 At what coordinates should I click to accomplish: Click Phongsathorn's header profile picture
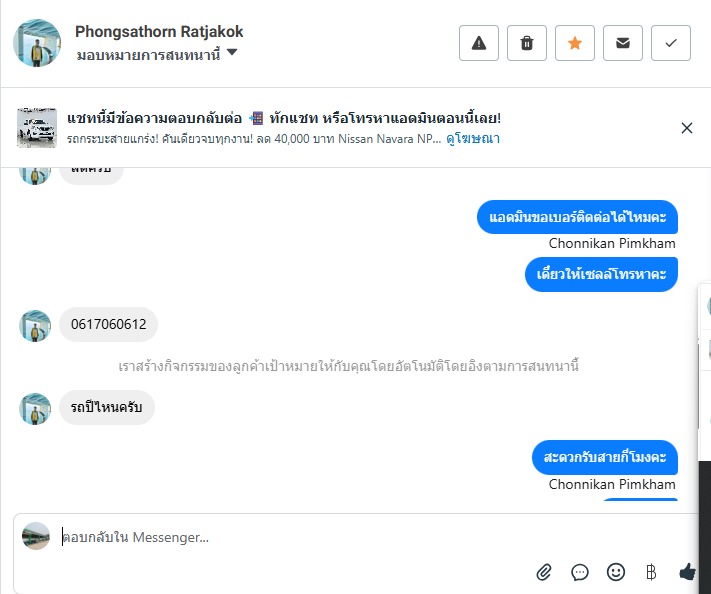[37, 42]
